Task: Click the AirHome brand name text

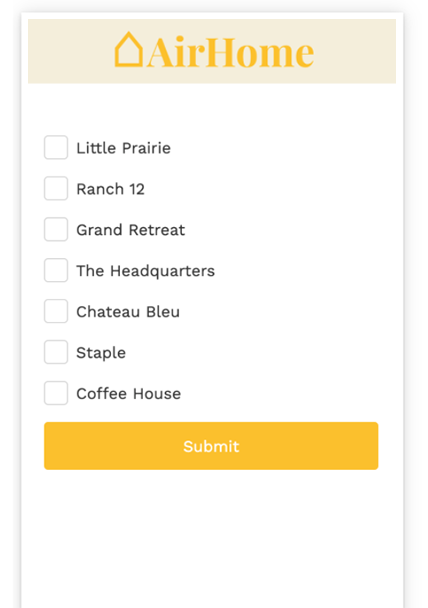Action: click(x=231, y=52)
